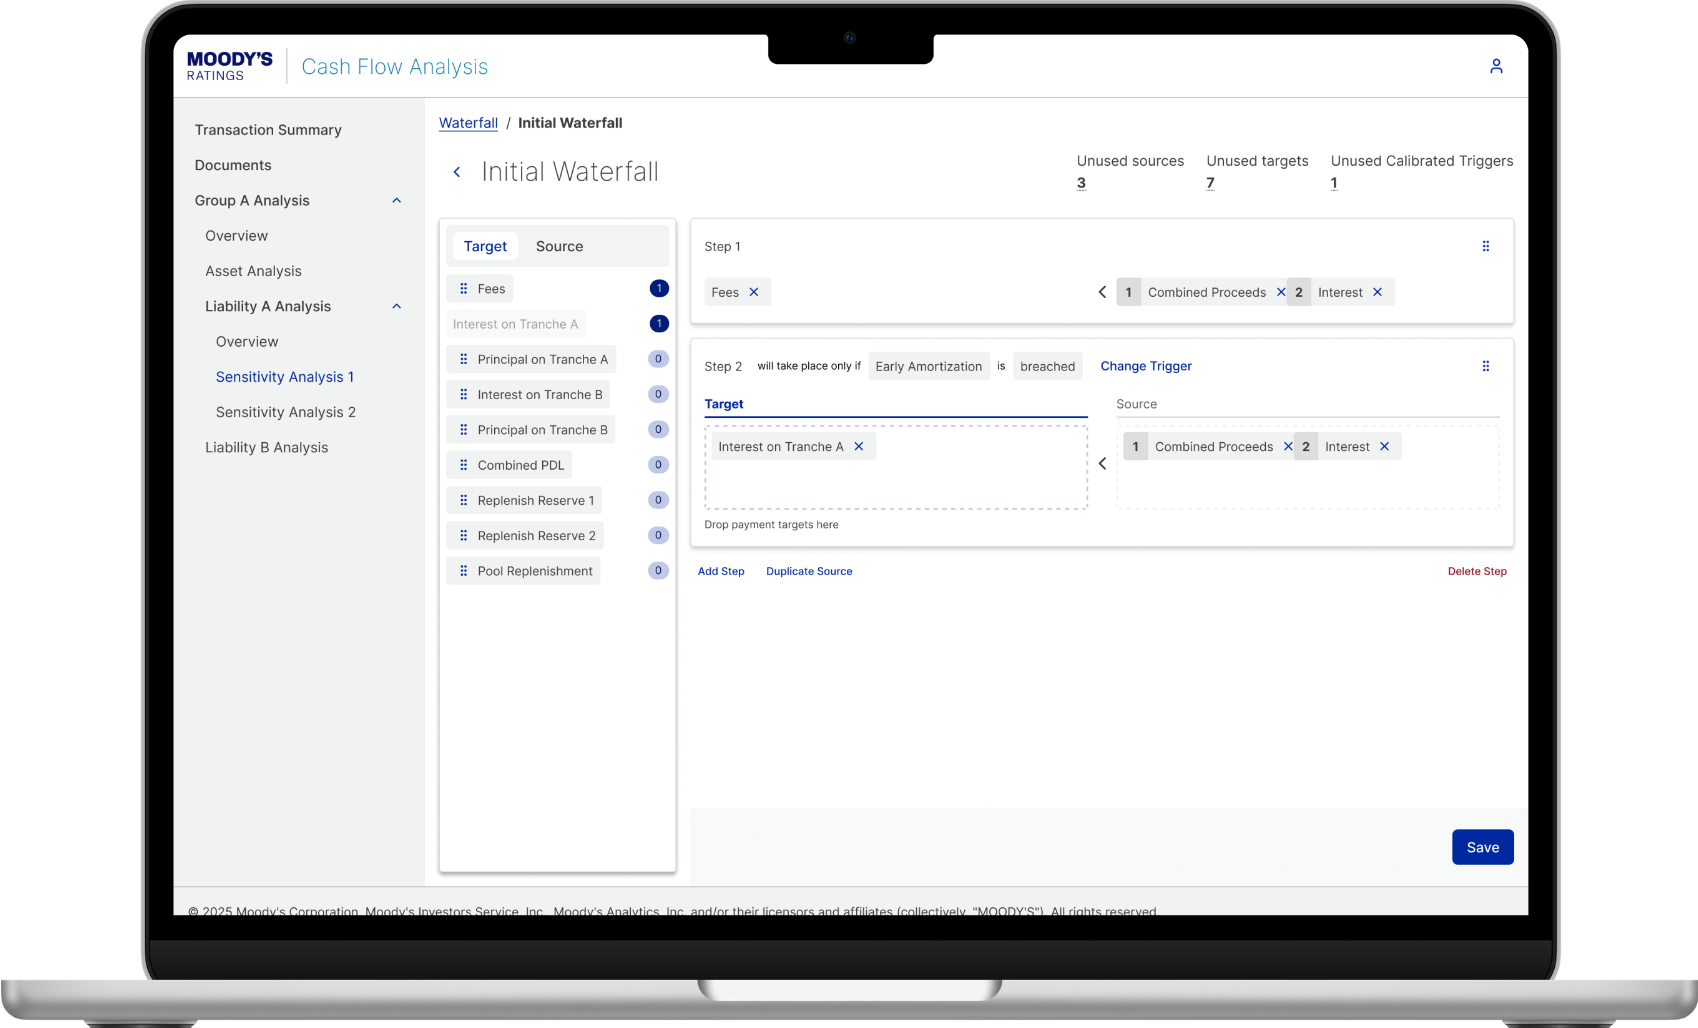The height and width of the screenshot is (1028, 1698).
Task: Switch to the Source tab in palette
Action: click(559, 246)
